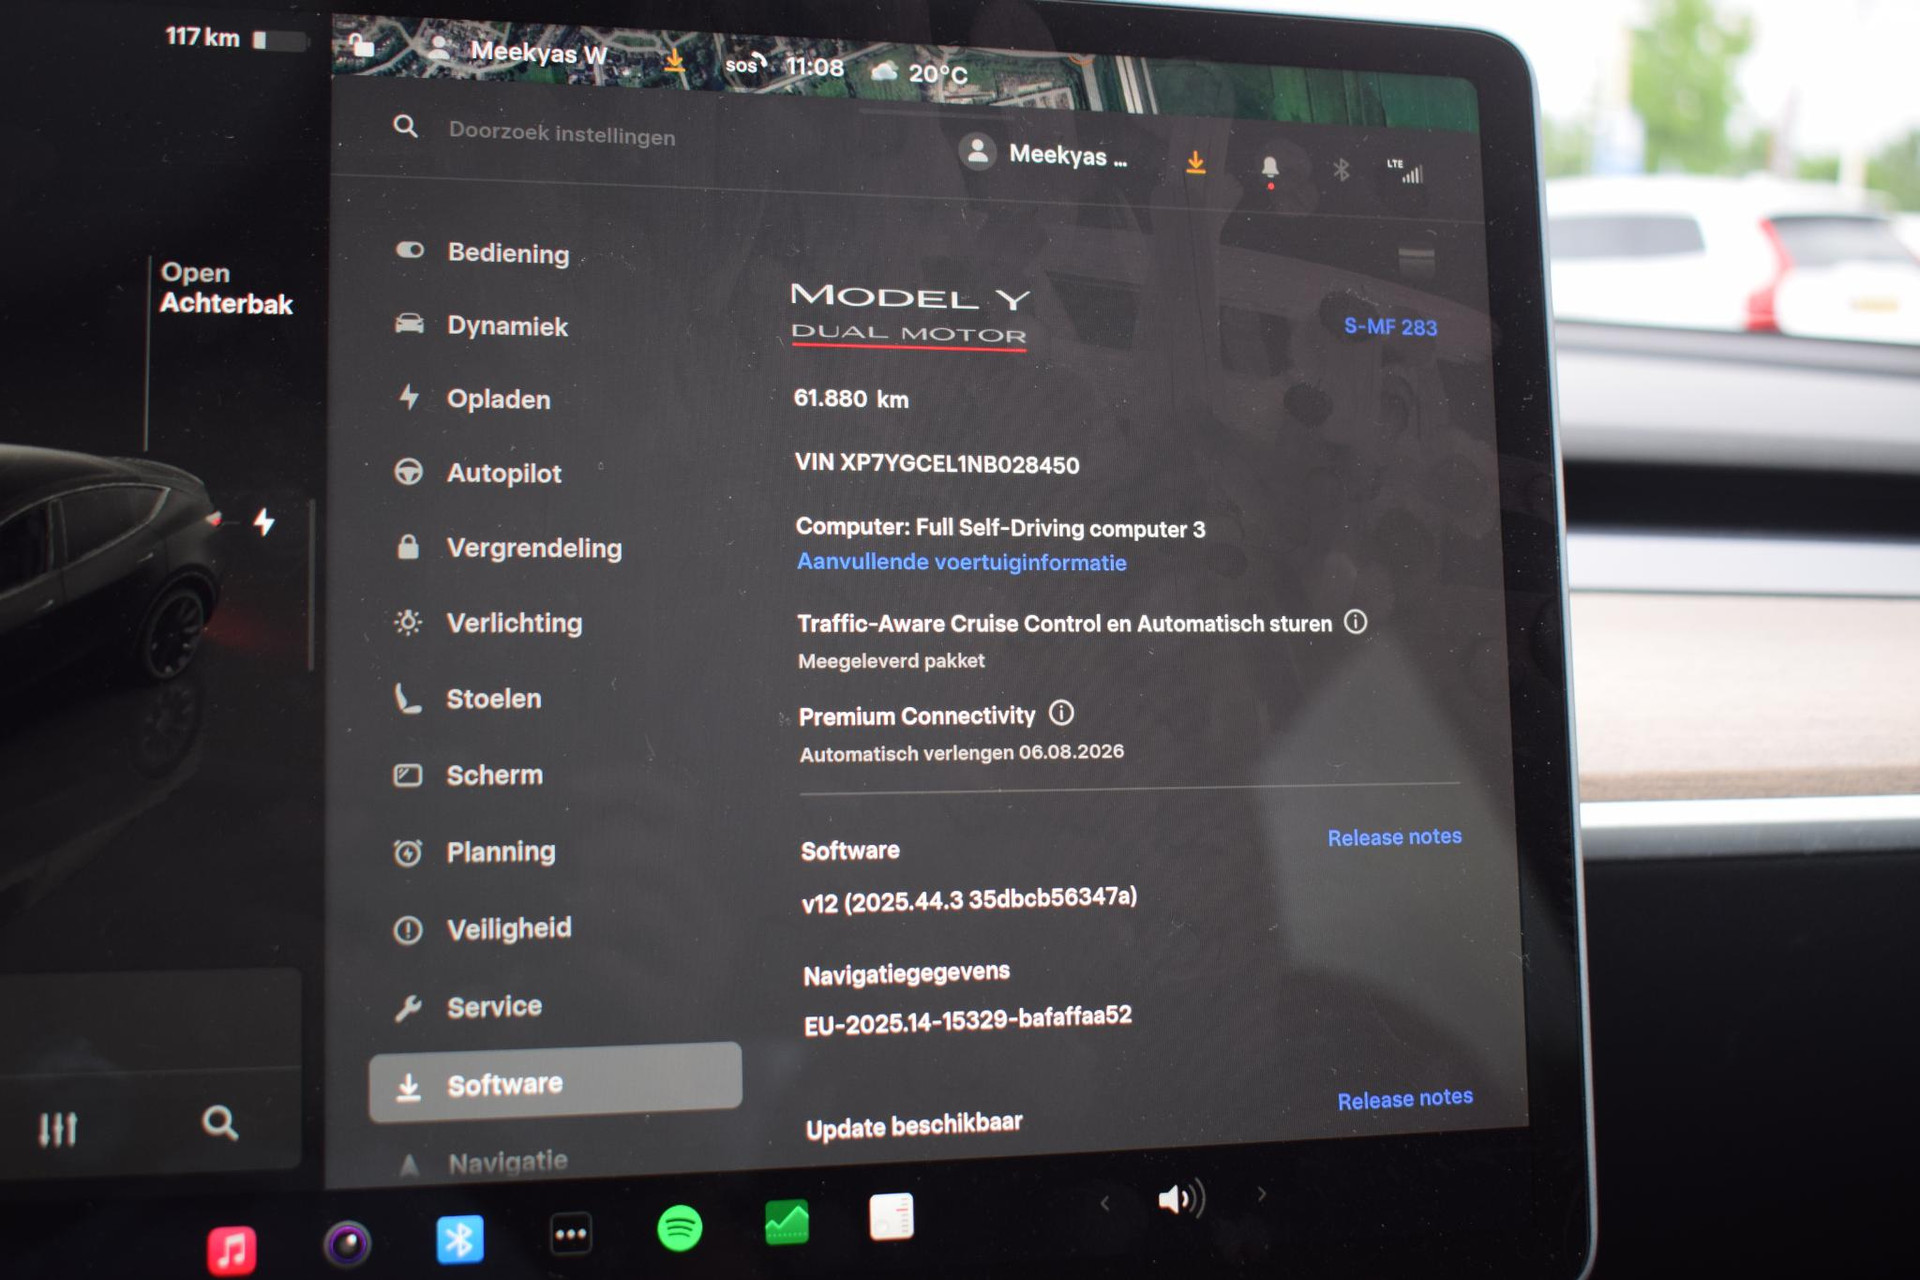Open the Service menu
Image resolution: width=1920 pixels, height=1280 pixels.
469,1006
